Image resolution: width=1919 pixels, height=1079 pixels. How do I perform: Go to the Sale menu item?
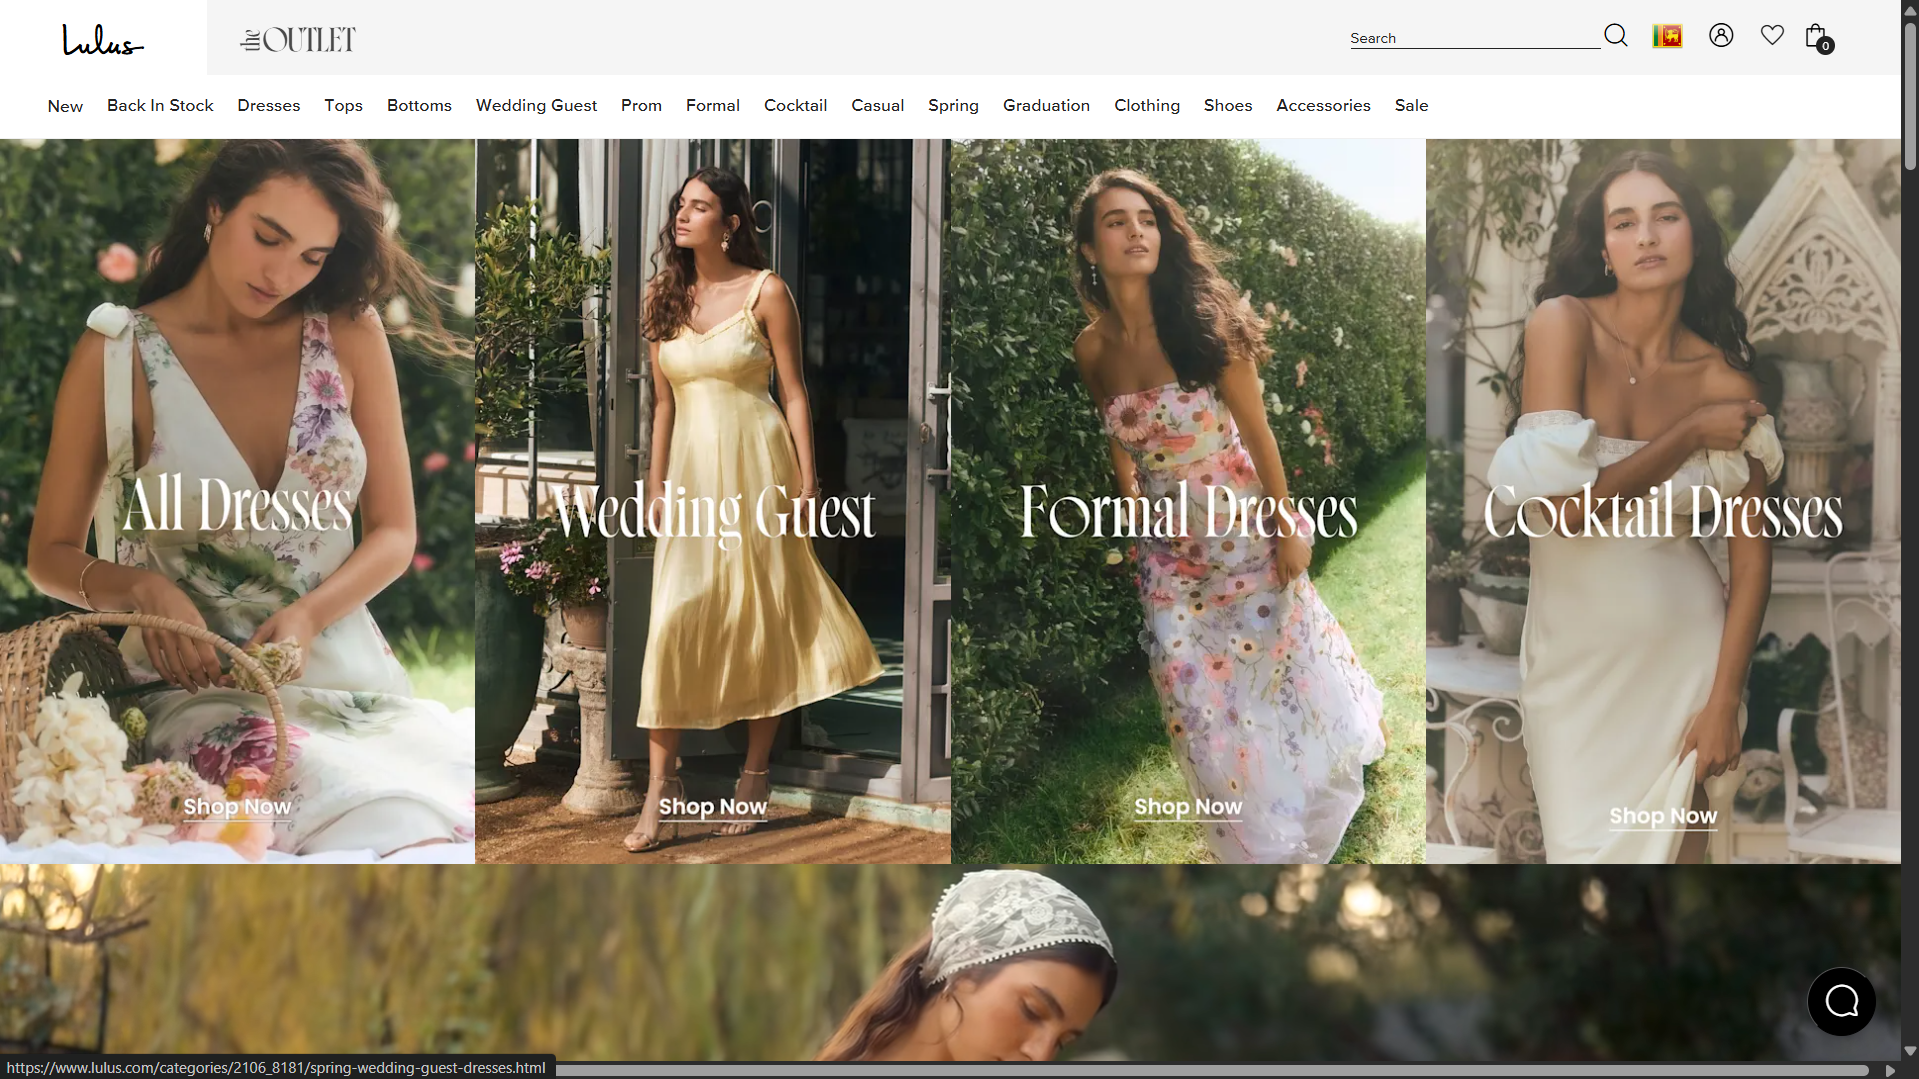pyautogui.click(x=1411, y=105)
